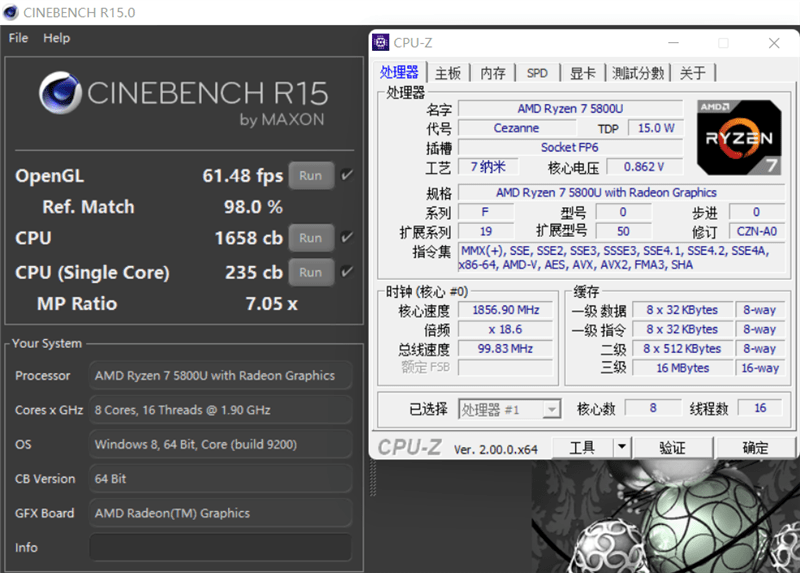
Task: Click the OS field showing Windows 8
Action: 220,444
